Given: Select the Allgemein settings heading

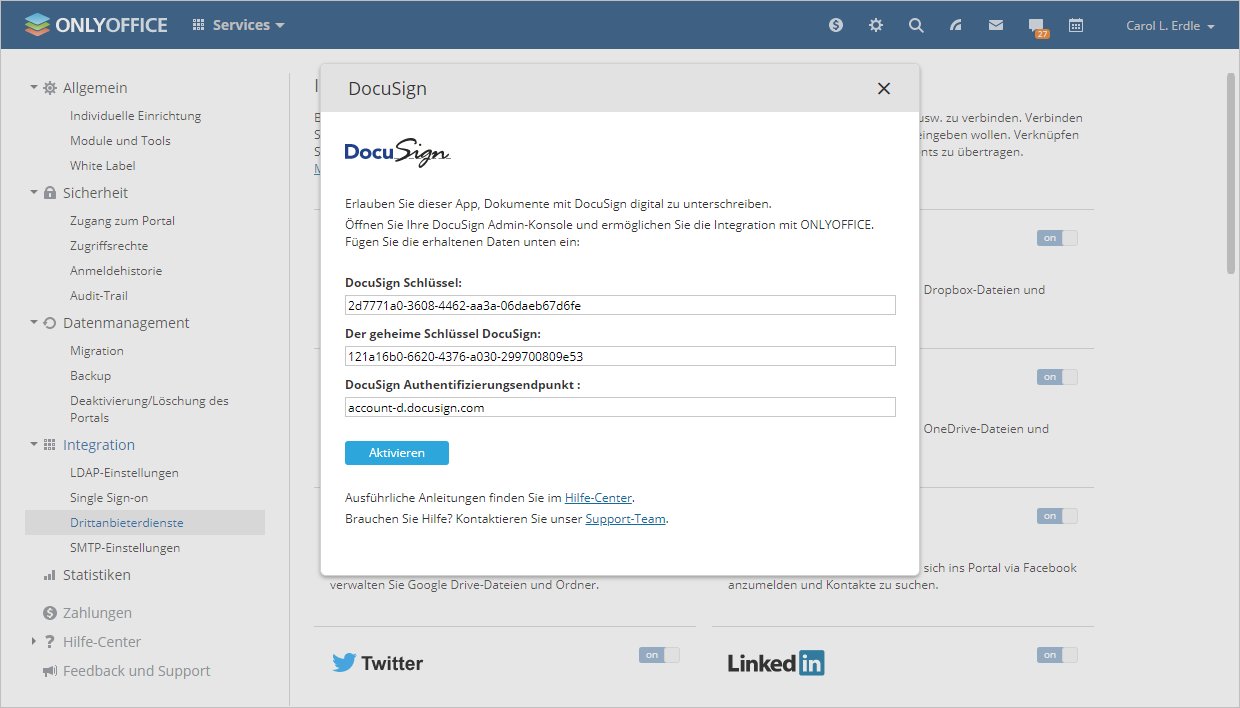Looking at the screenshot, I should click(95, 88).
